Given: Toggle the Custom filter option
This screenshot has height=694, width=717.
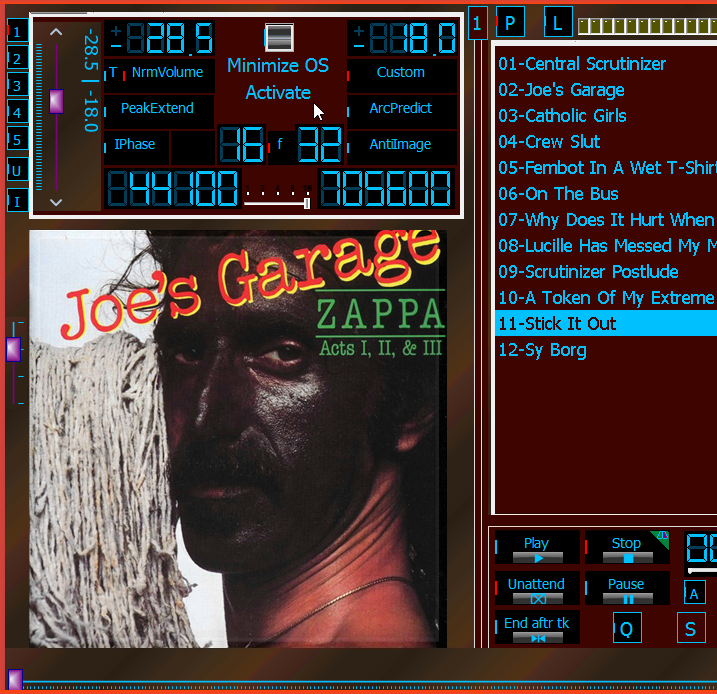Looking at the screenshot, I should (401, 76).
